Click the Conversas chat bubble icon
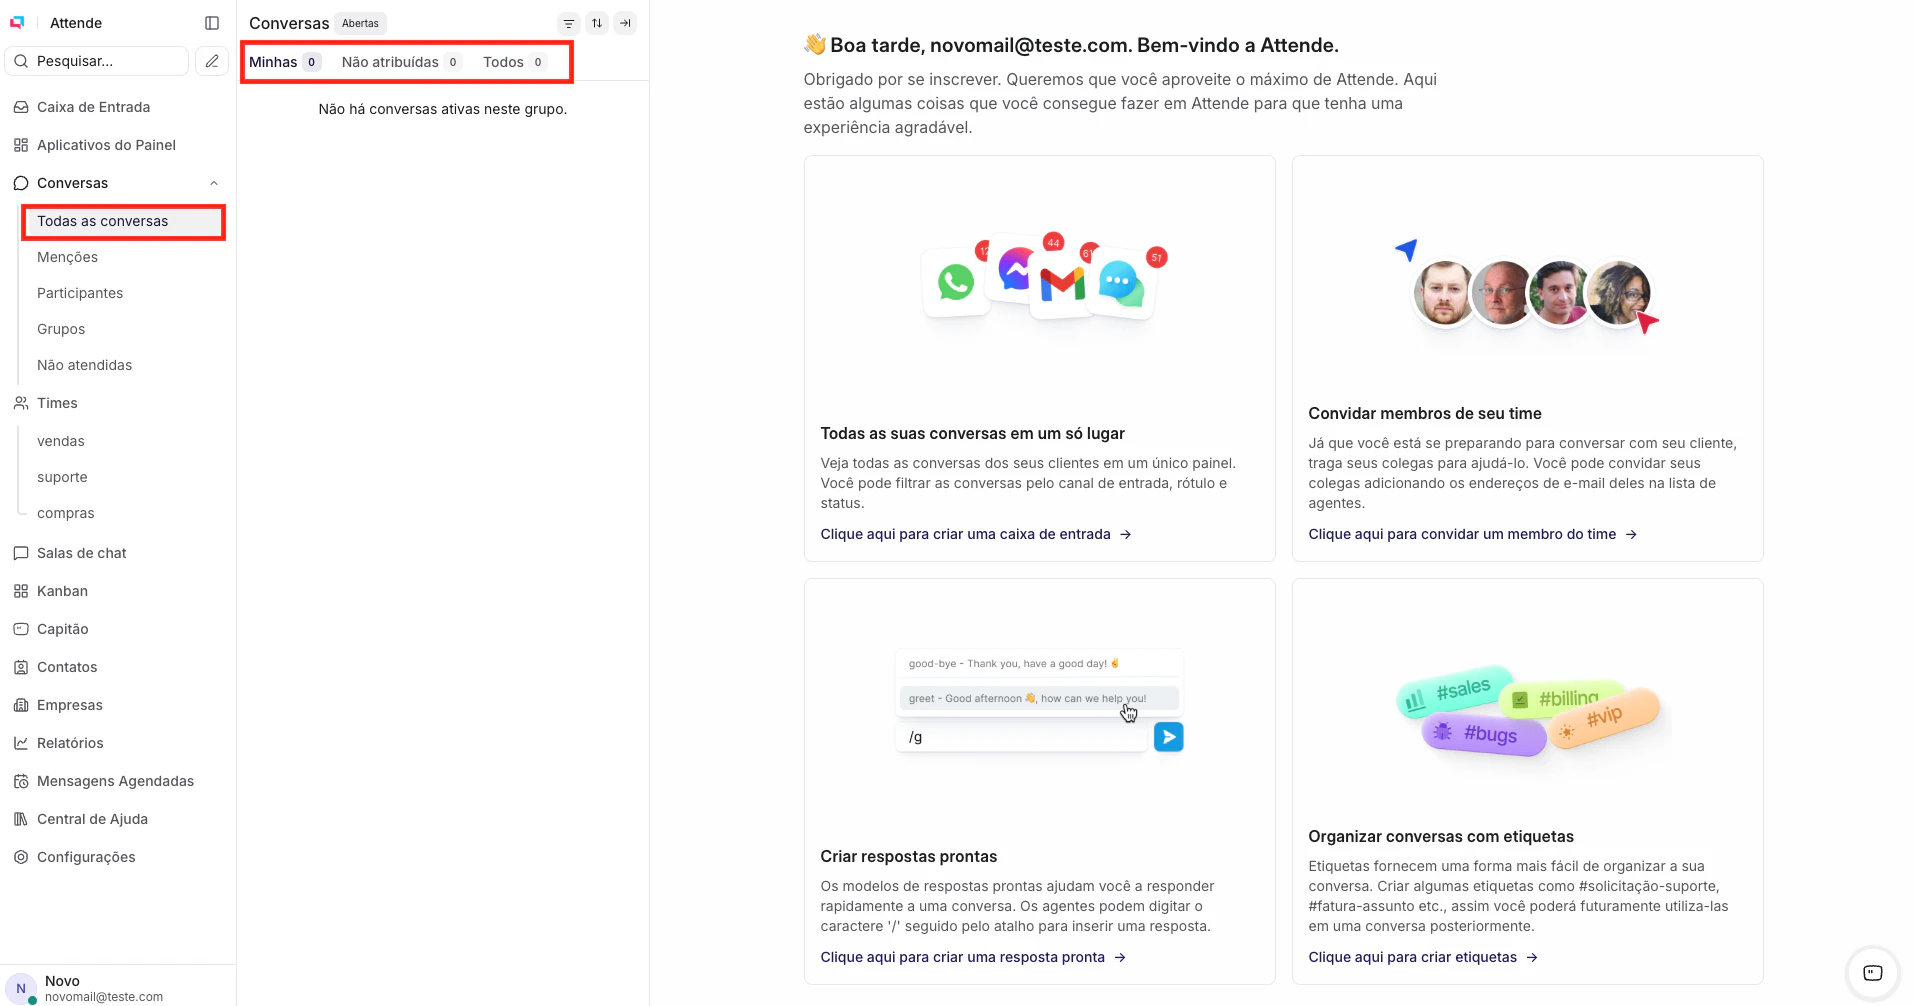The height and width of the screenshot is (1006, 1914). pos(21,183)
